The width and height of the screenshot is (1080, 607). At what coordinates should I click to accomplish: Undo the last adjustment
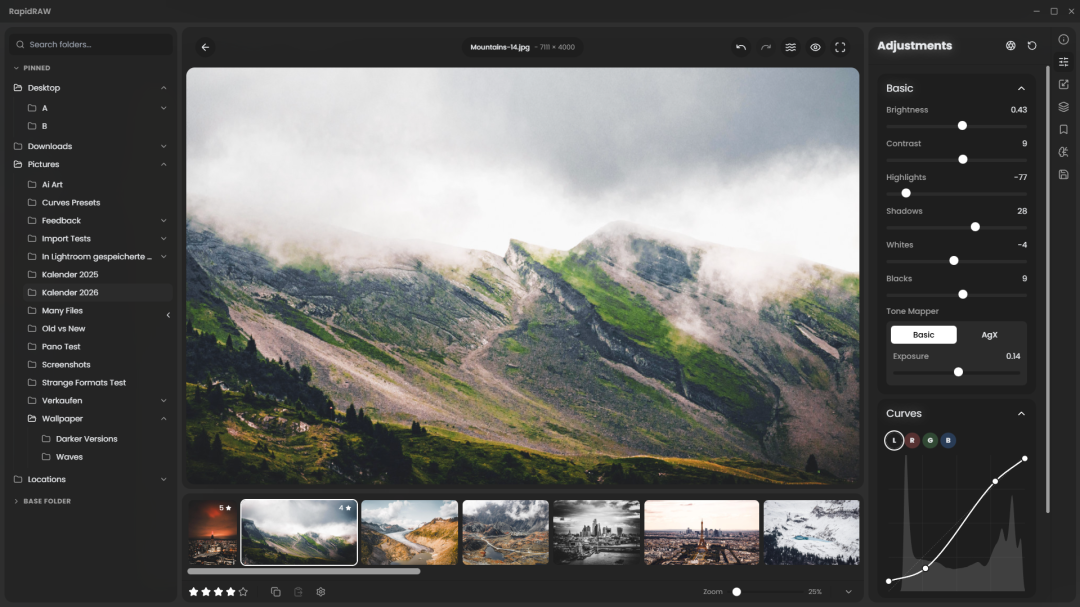[740, 47]
